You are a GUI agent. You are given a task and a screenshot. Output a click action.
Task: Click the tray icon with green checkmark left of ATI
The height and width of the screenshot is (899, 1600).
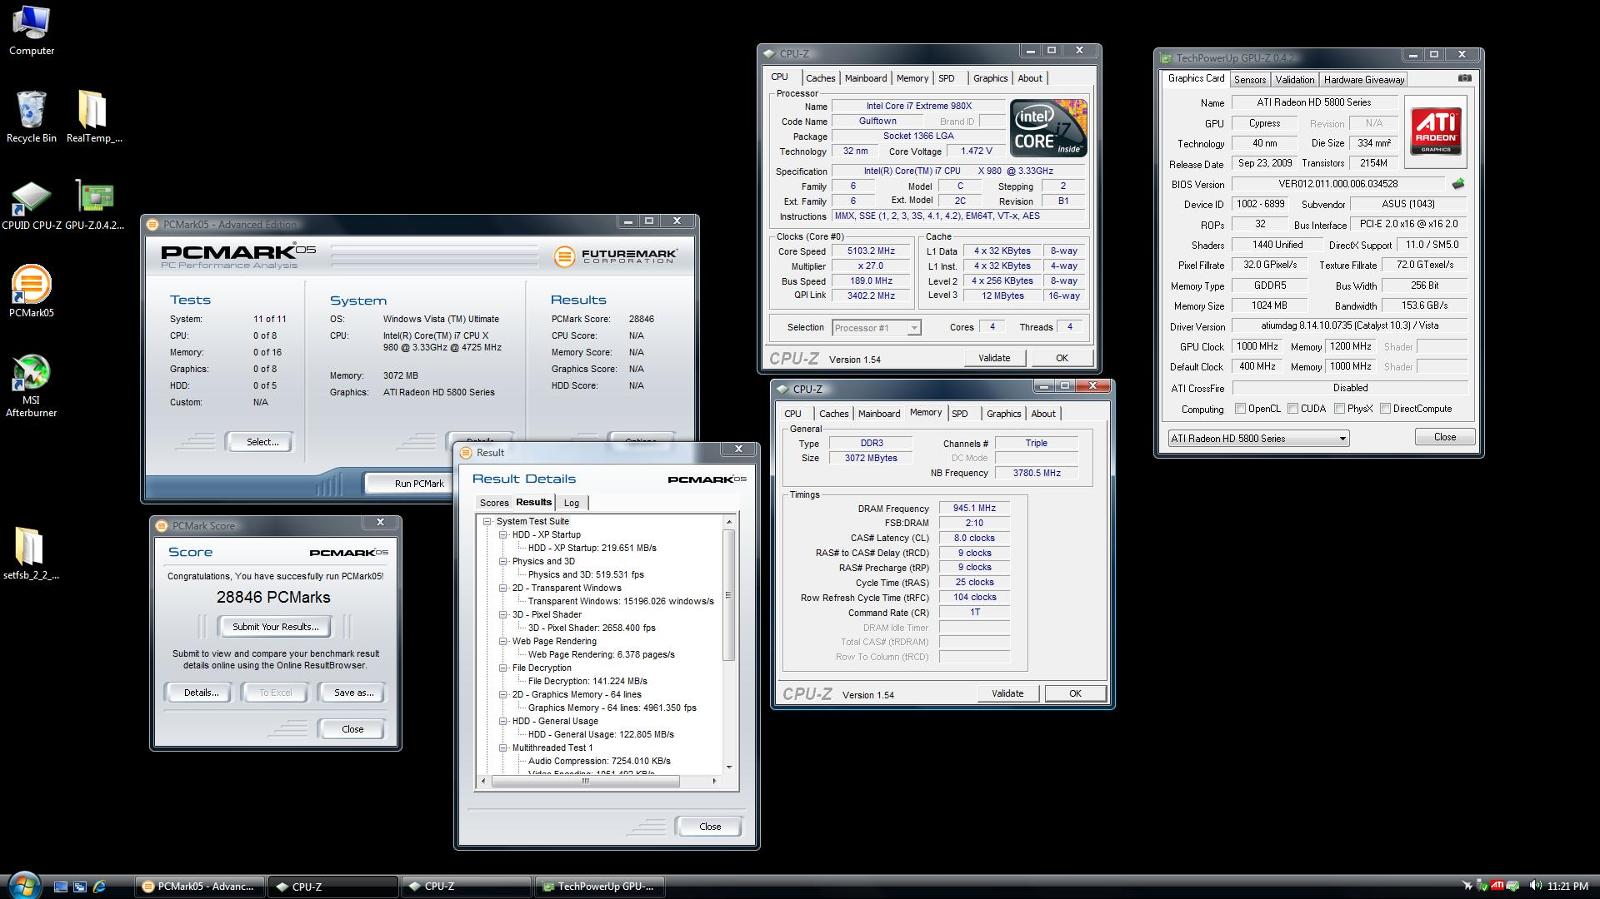click(x=1482, y=886)
